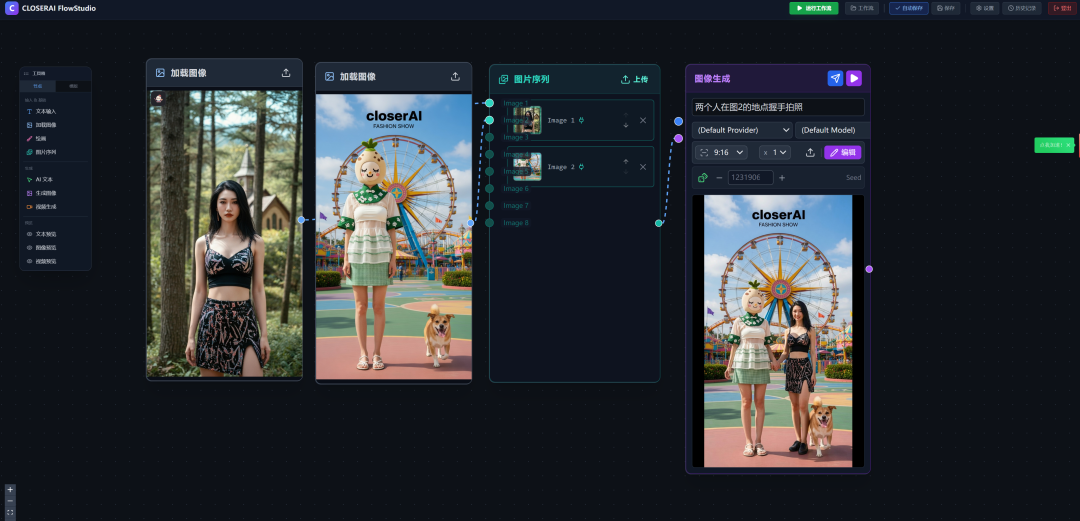
Task: Remove Image 2 from the sequence
Action: (x=643, y=167)
